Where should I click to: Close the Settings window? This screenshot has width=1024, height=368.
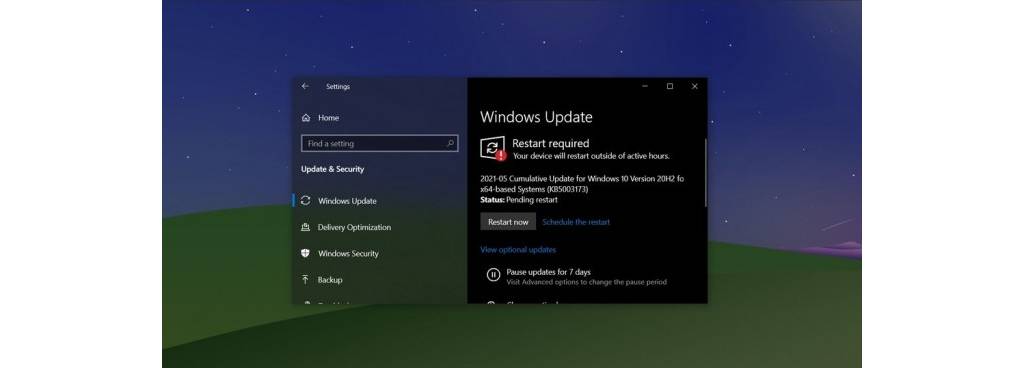point(694,86)
